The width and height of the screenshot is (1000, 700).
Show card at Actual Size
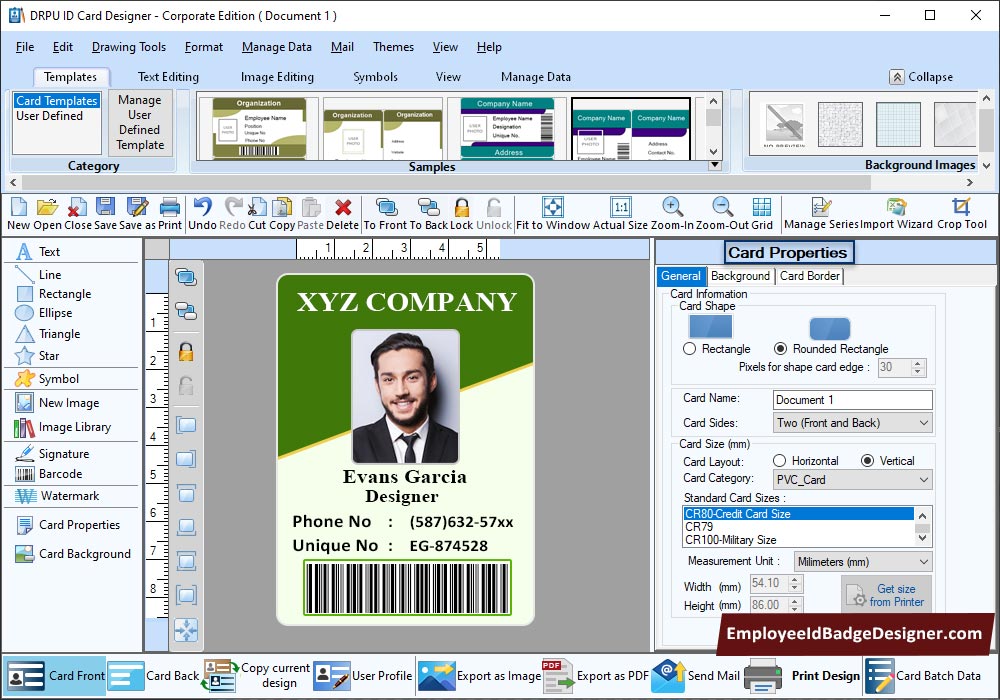click(620, 207)
